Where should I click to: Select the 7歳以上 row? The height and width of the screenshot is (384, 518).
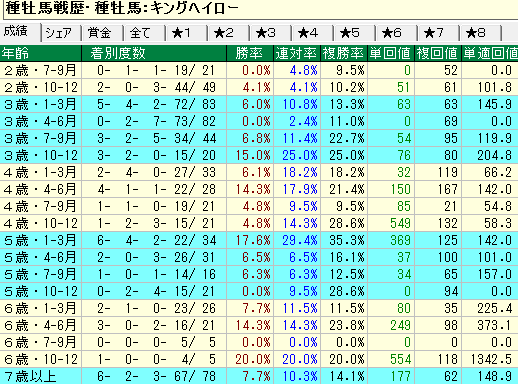click(259, 376)
